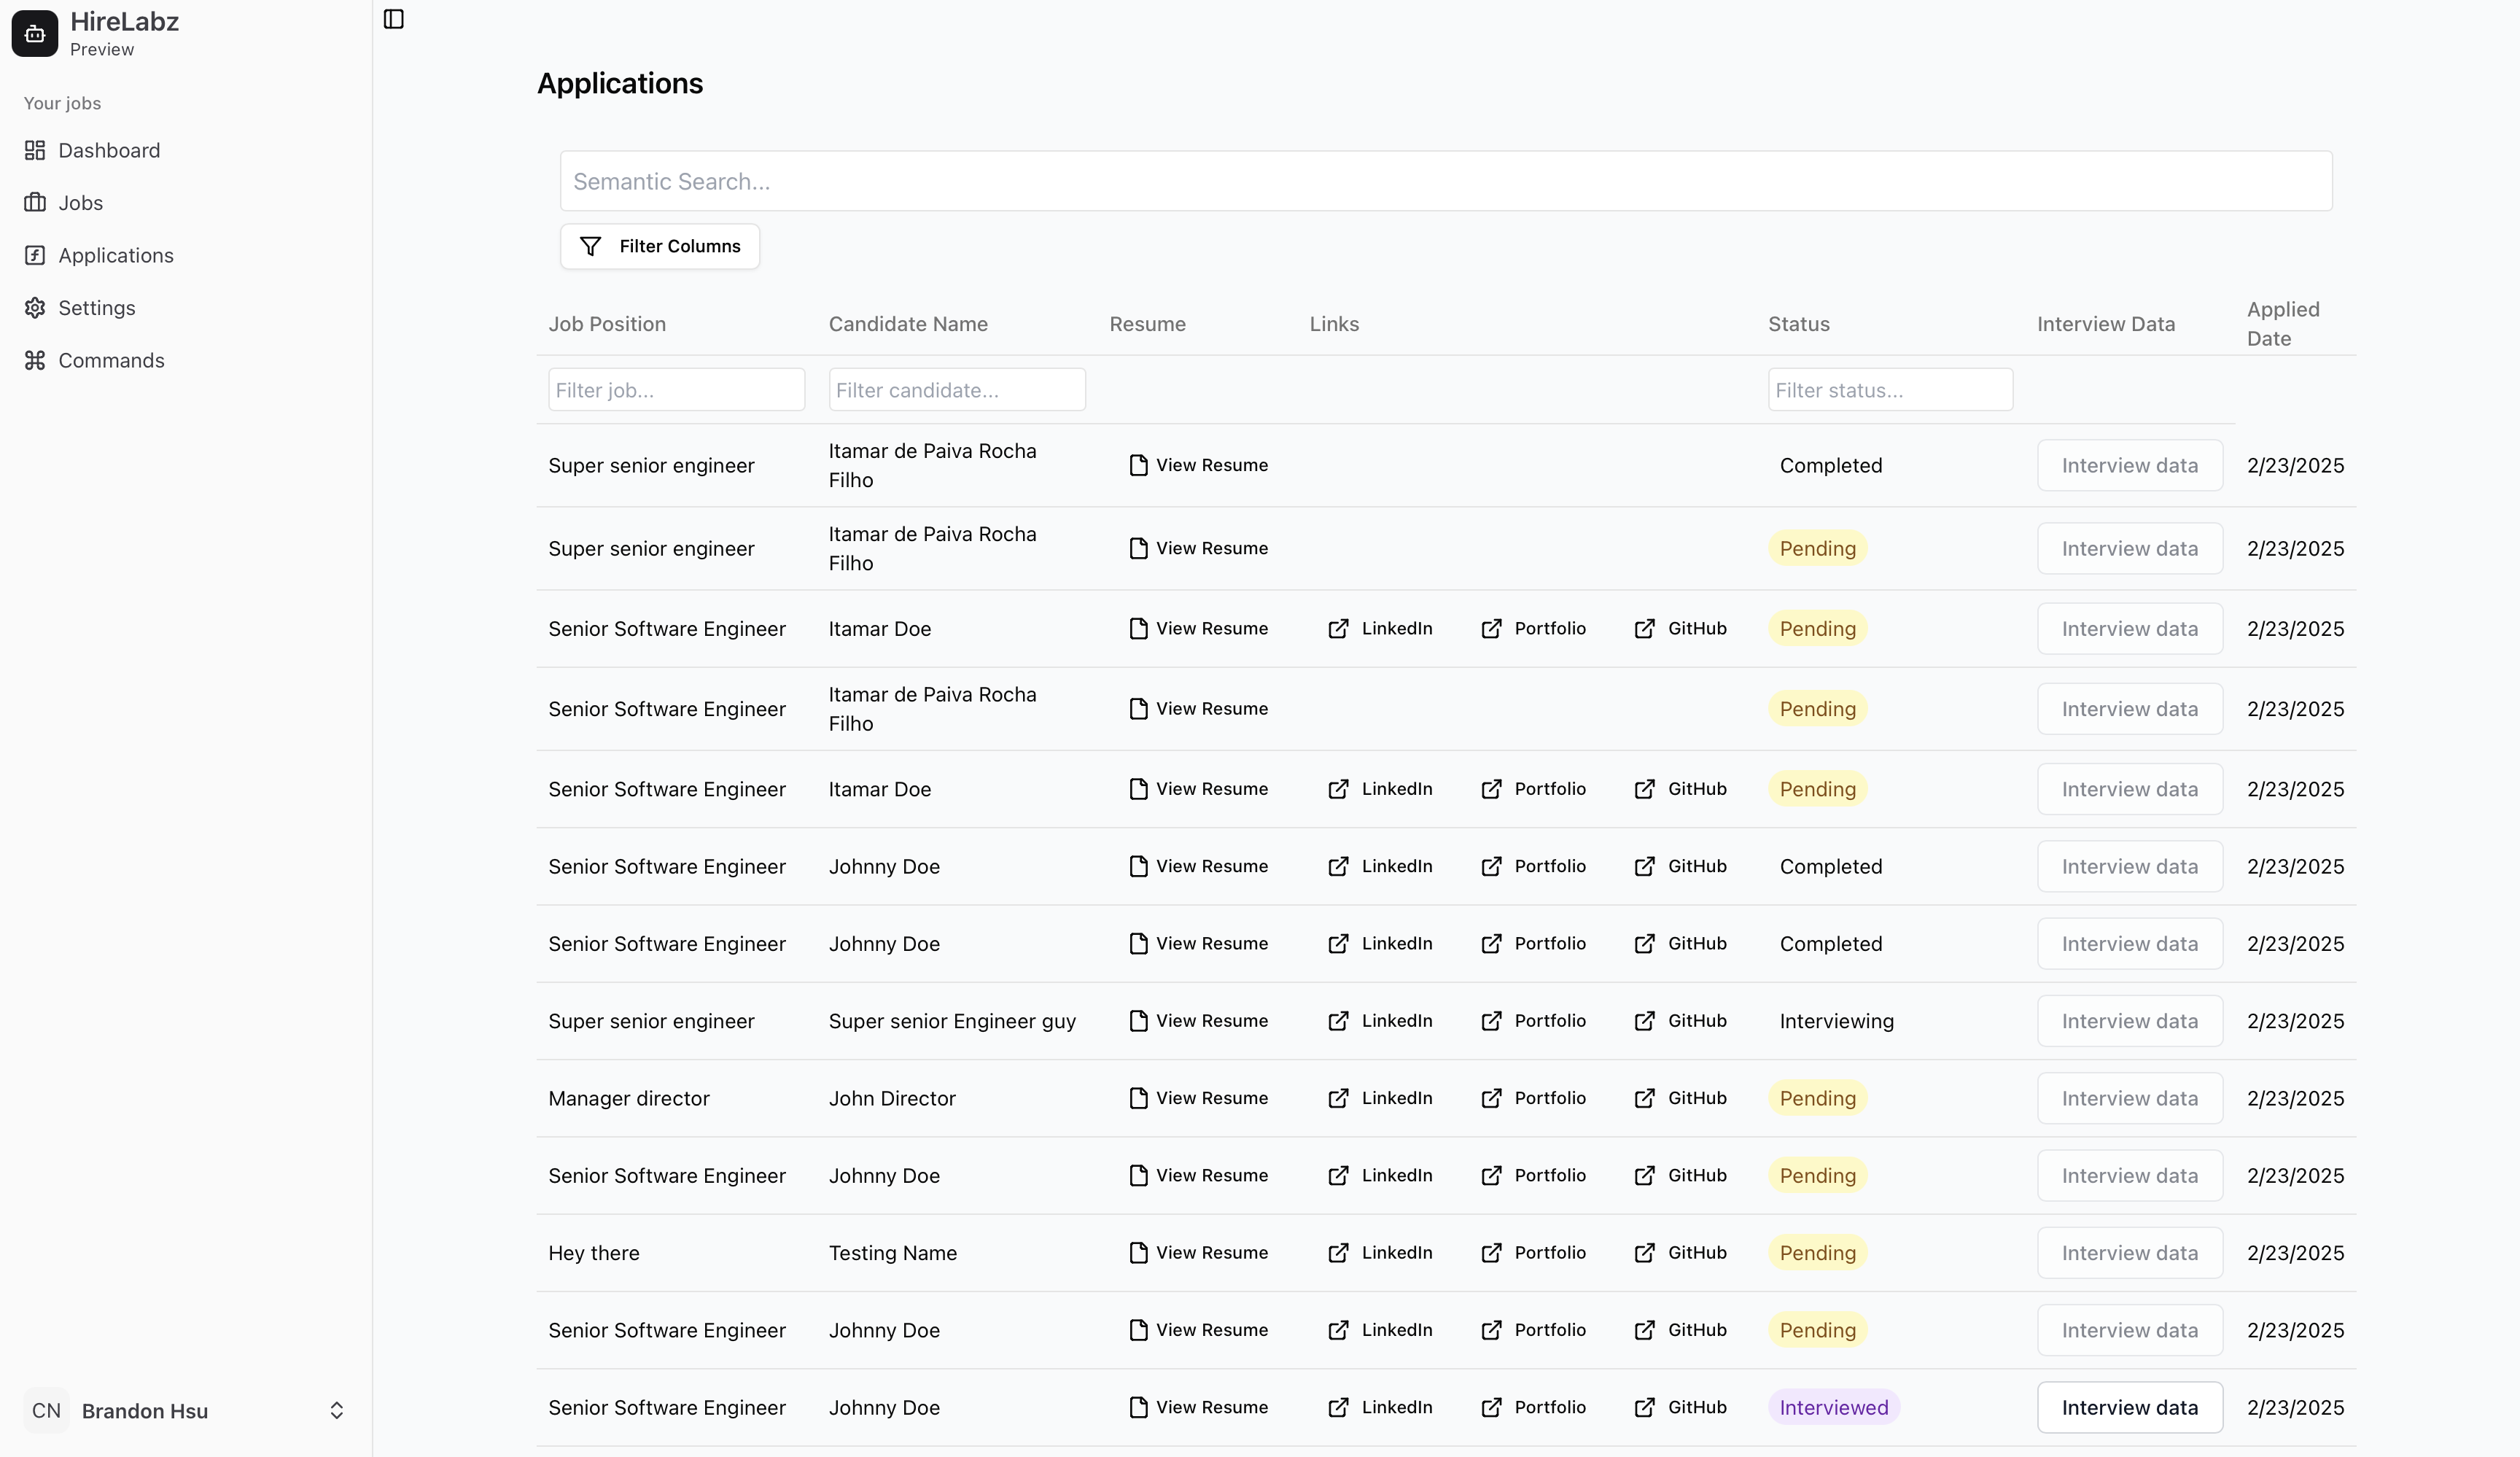The width and height of the screenshot is (2520, 1457).
Task: Expand the Brandon Hsu account switcher chevron
Action: (x=337, y=1410)
